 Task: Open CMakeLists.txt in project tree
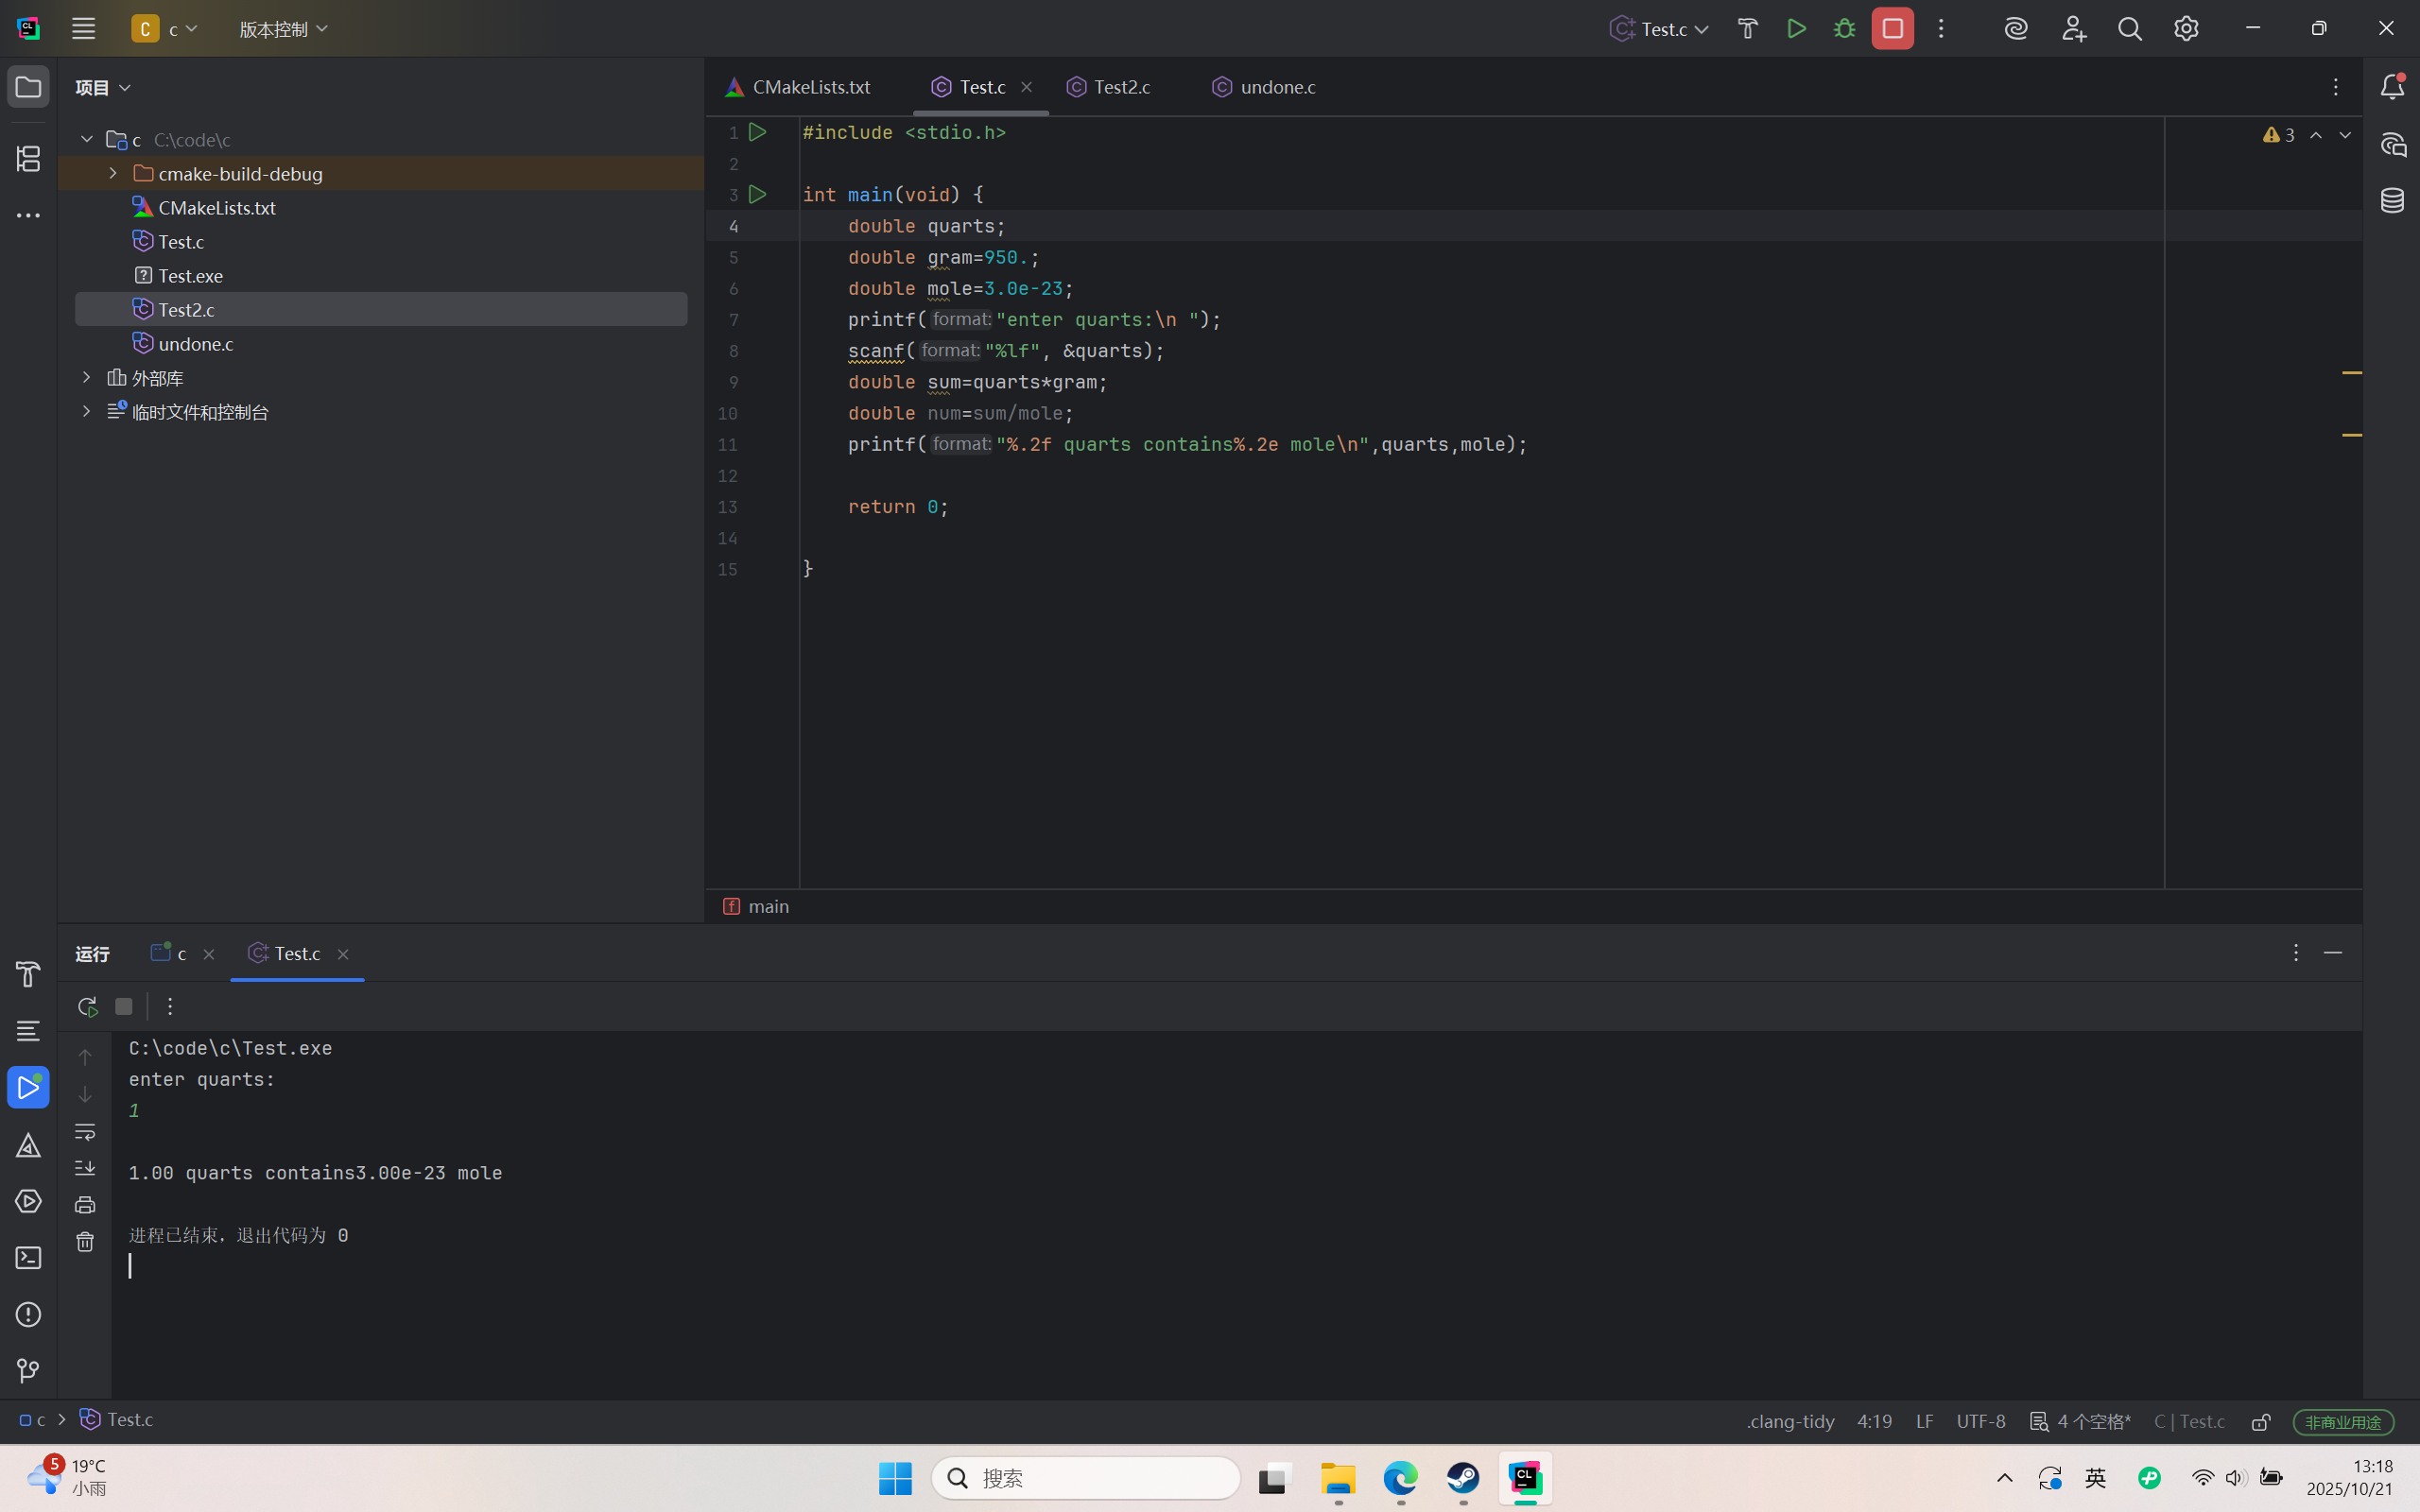216,208
